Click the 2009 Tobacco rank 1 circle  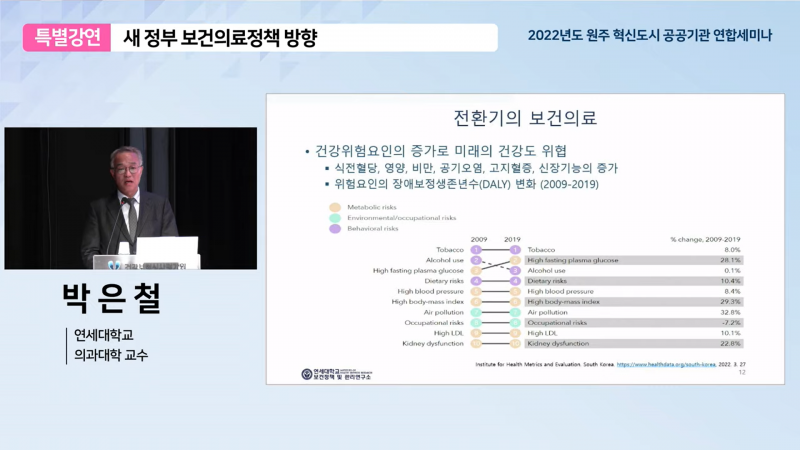[476, 250]
